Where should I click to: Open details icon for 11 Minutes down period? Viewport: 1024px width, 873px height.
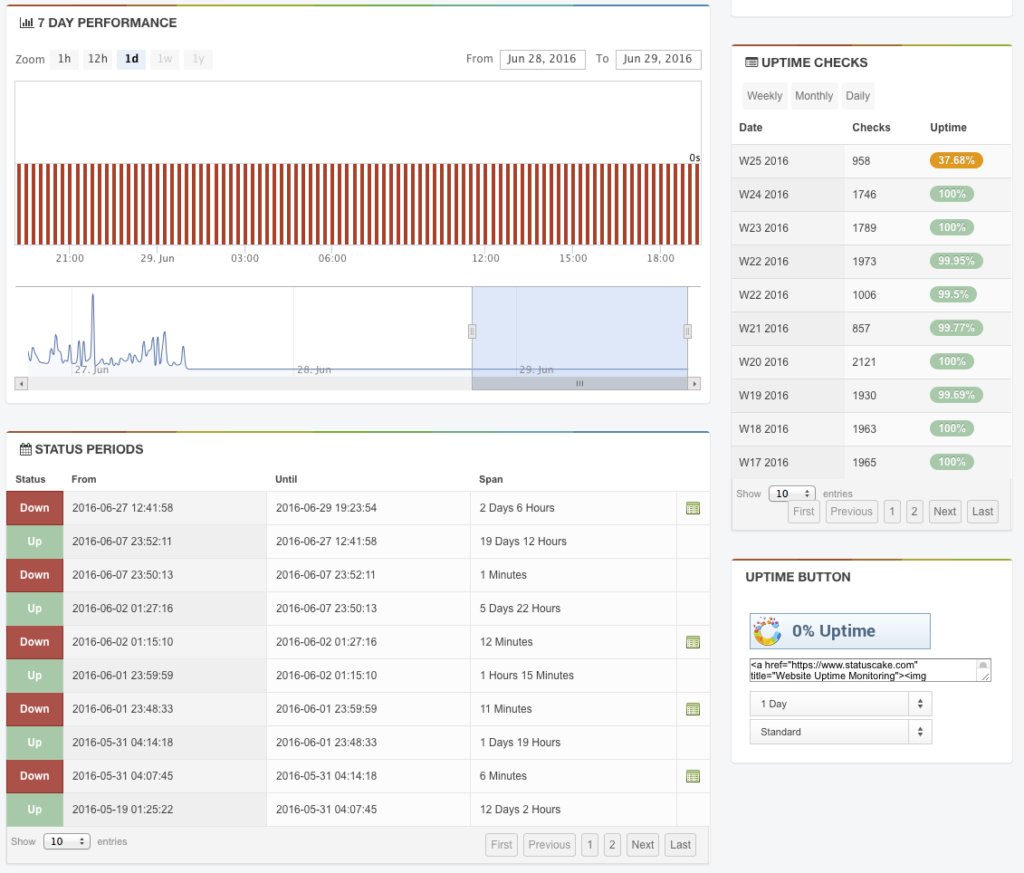[x=693, y=709]
